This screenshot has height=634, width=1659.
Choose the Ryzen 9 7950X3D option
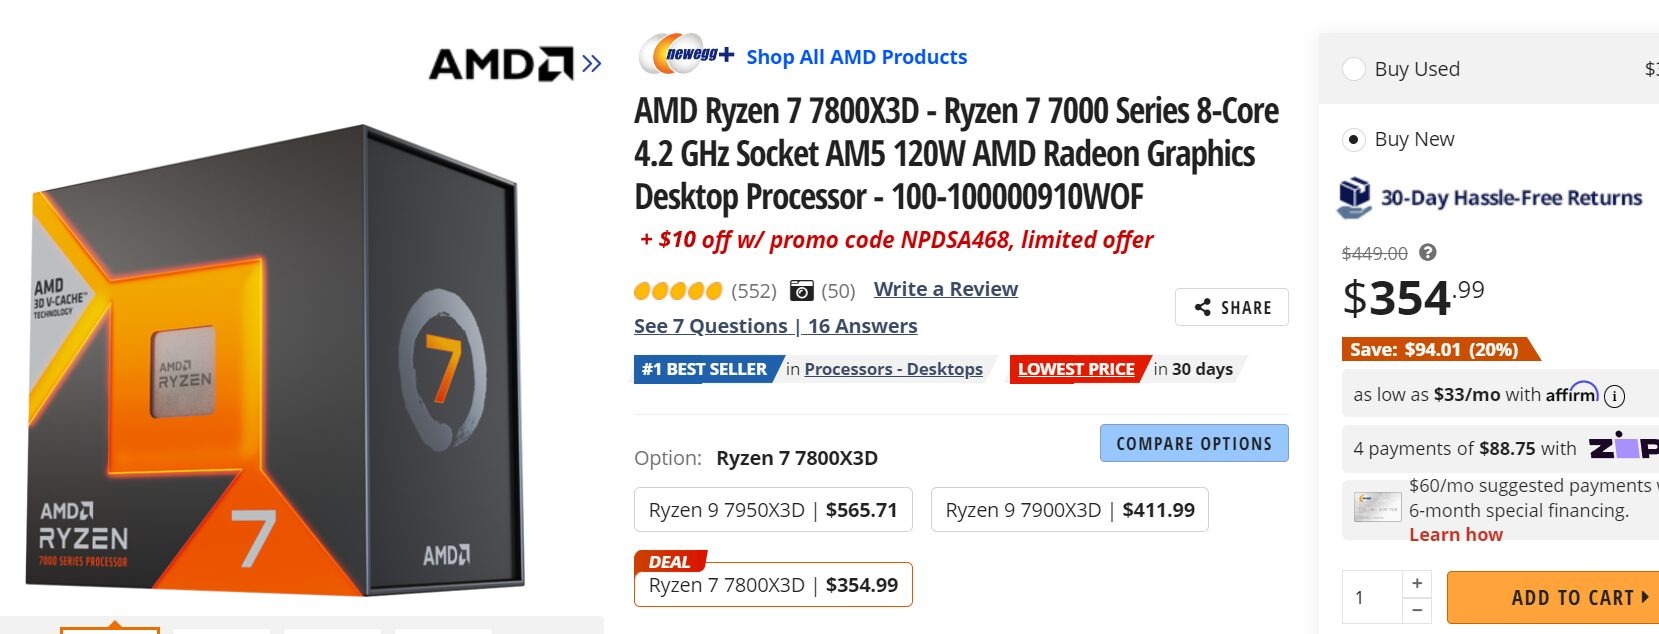click(x=773, y=510)
